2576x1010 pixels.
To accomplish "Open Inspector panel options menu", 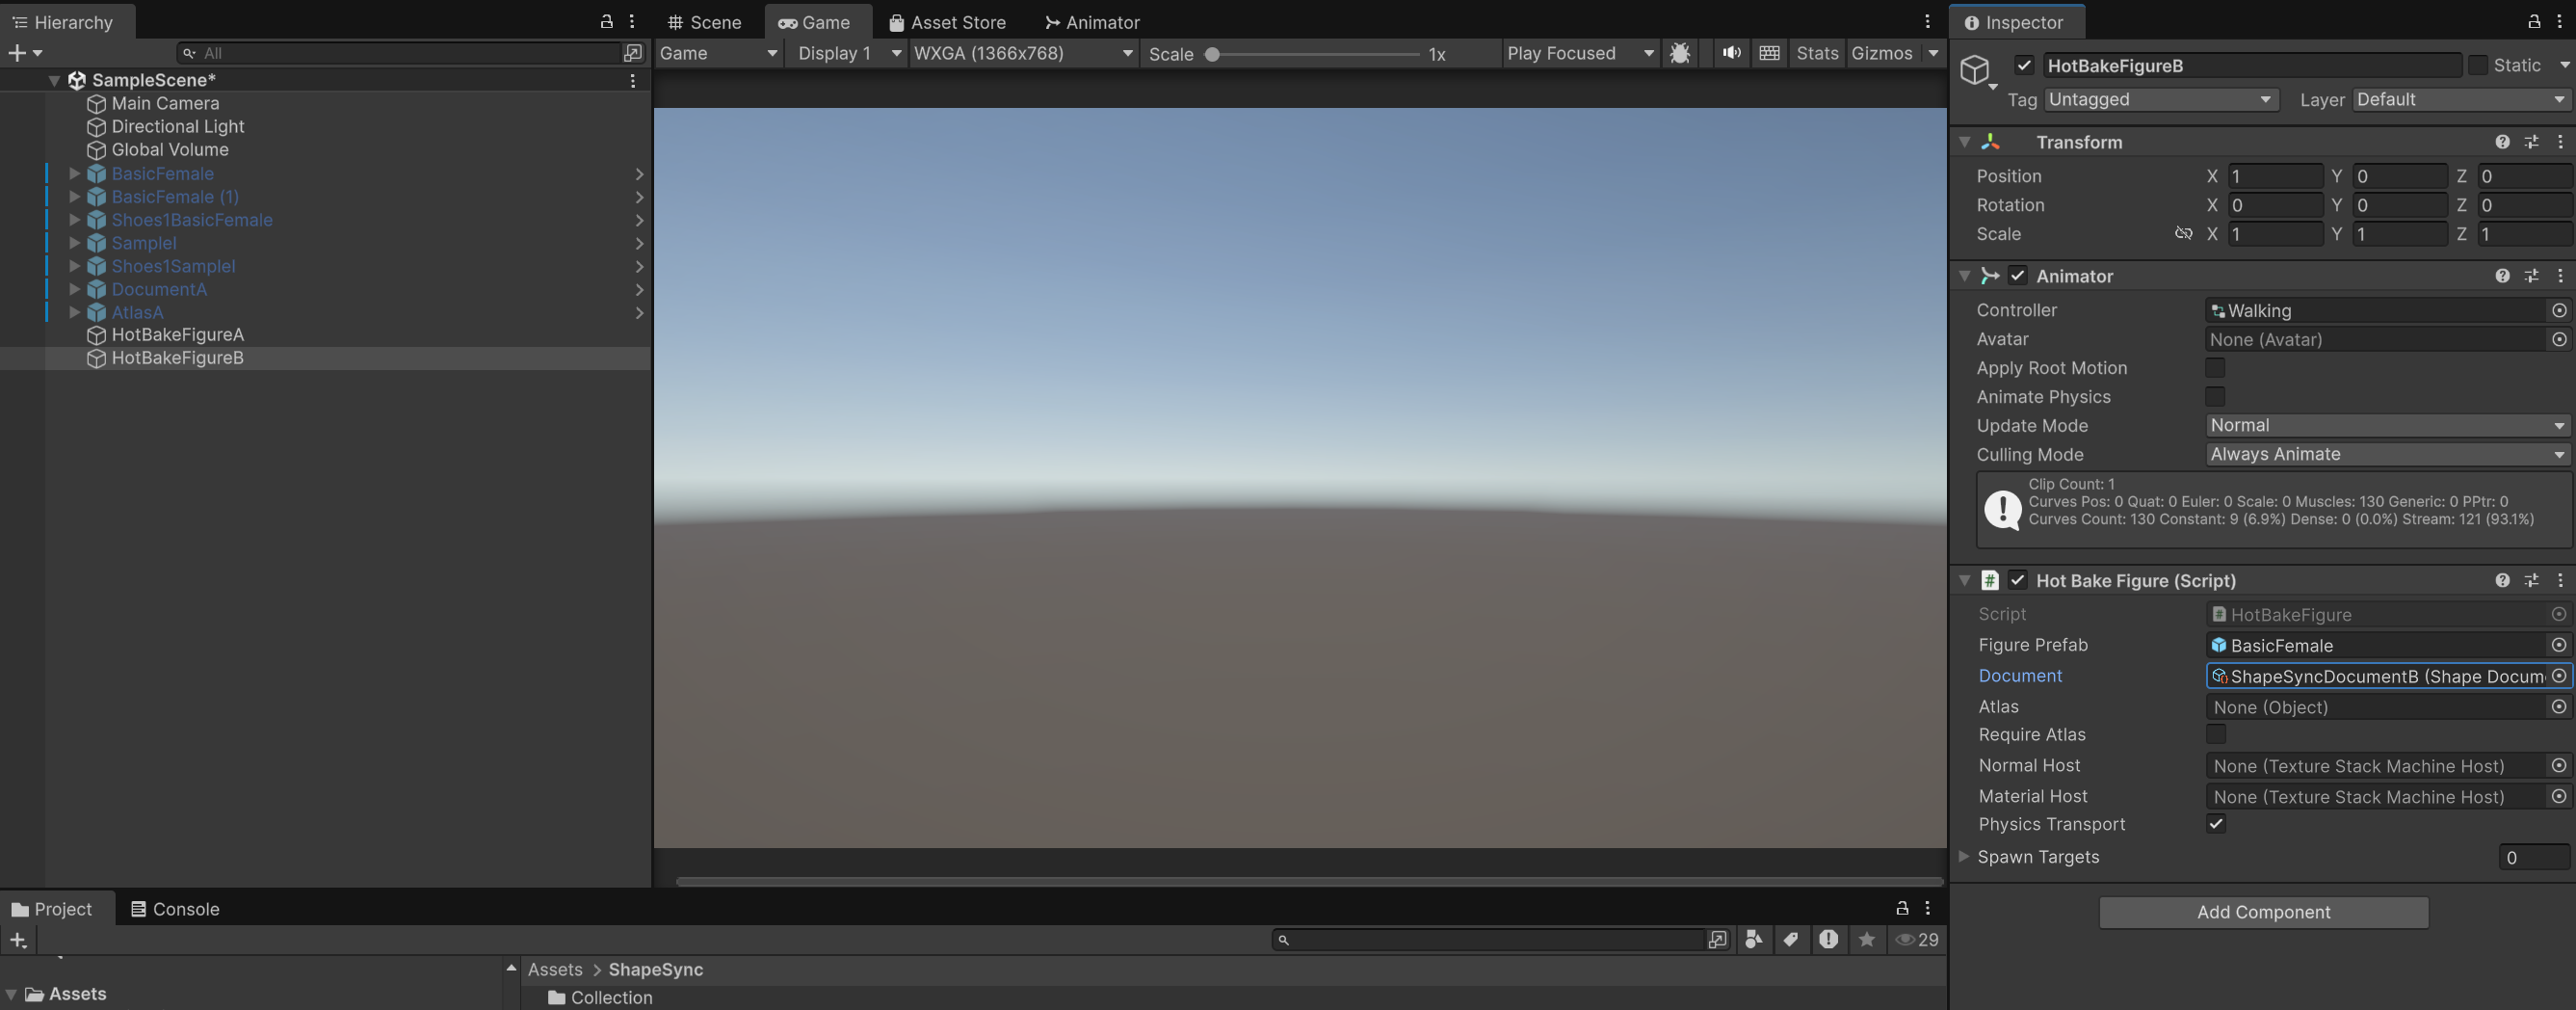I will point(2560,21).
